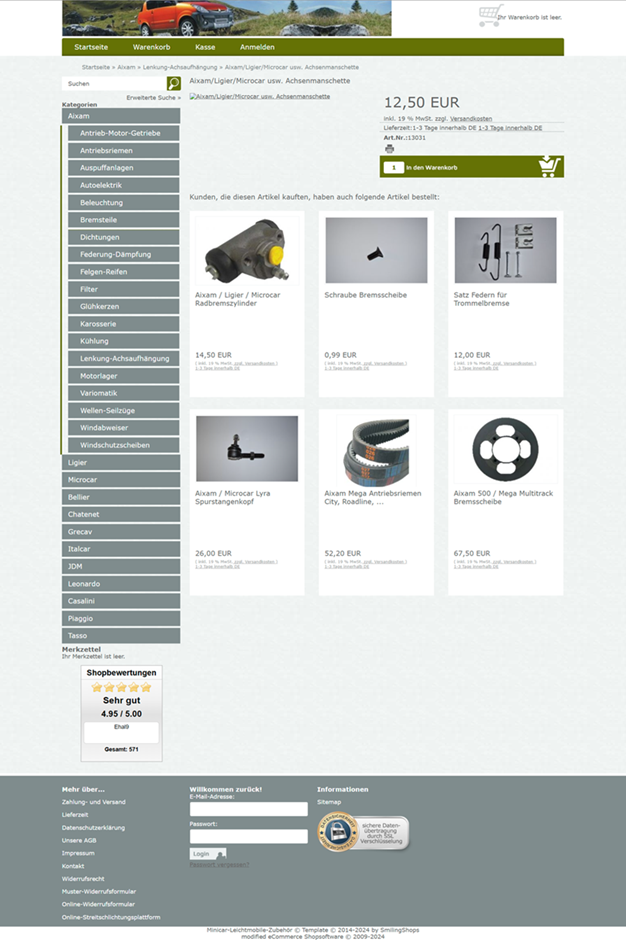The width and height of the screenshot is (626, 940).
Task: Click the quantity field next to In den Warenkorb
Action: pos(393,167)
